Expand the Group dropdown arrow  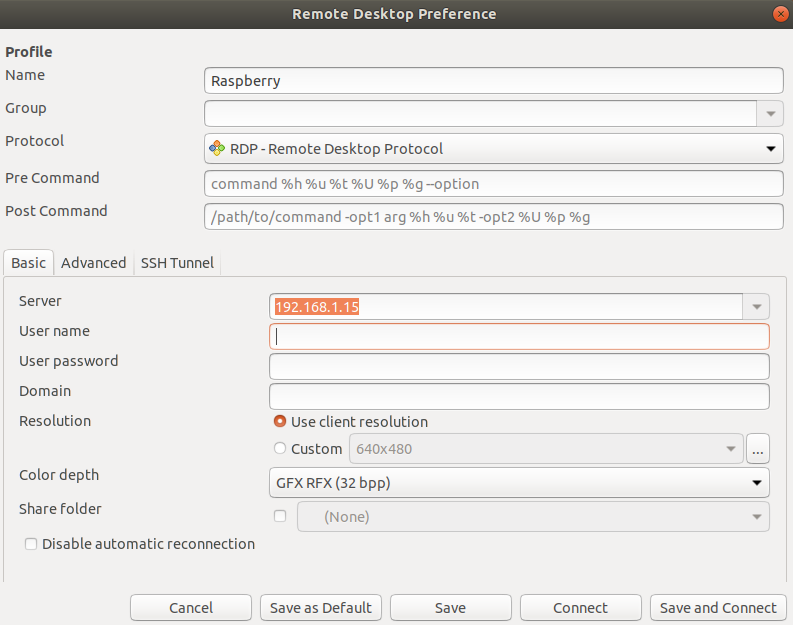click(x=770, y=114)
